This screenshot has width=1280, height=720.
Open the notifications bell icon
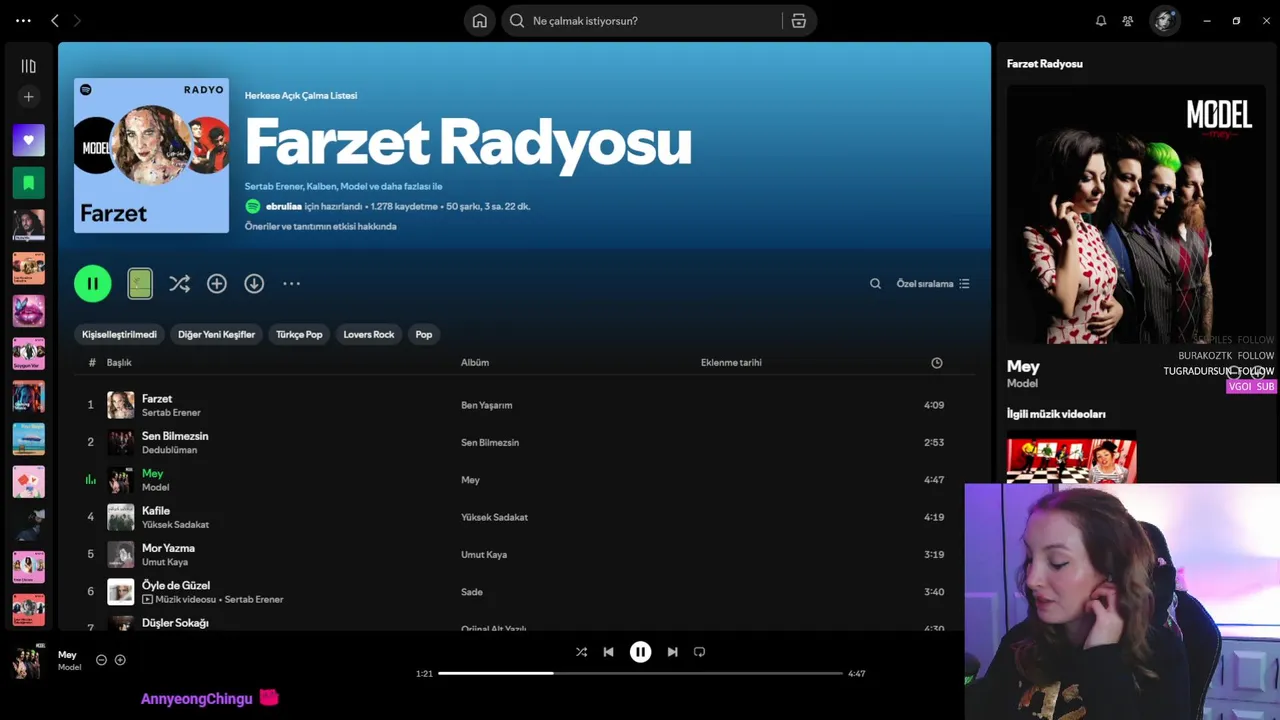[x=1101, y=21]
